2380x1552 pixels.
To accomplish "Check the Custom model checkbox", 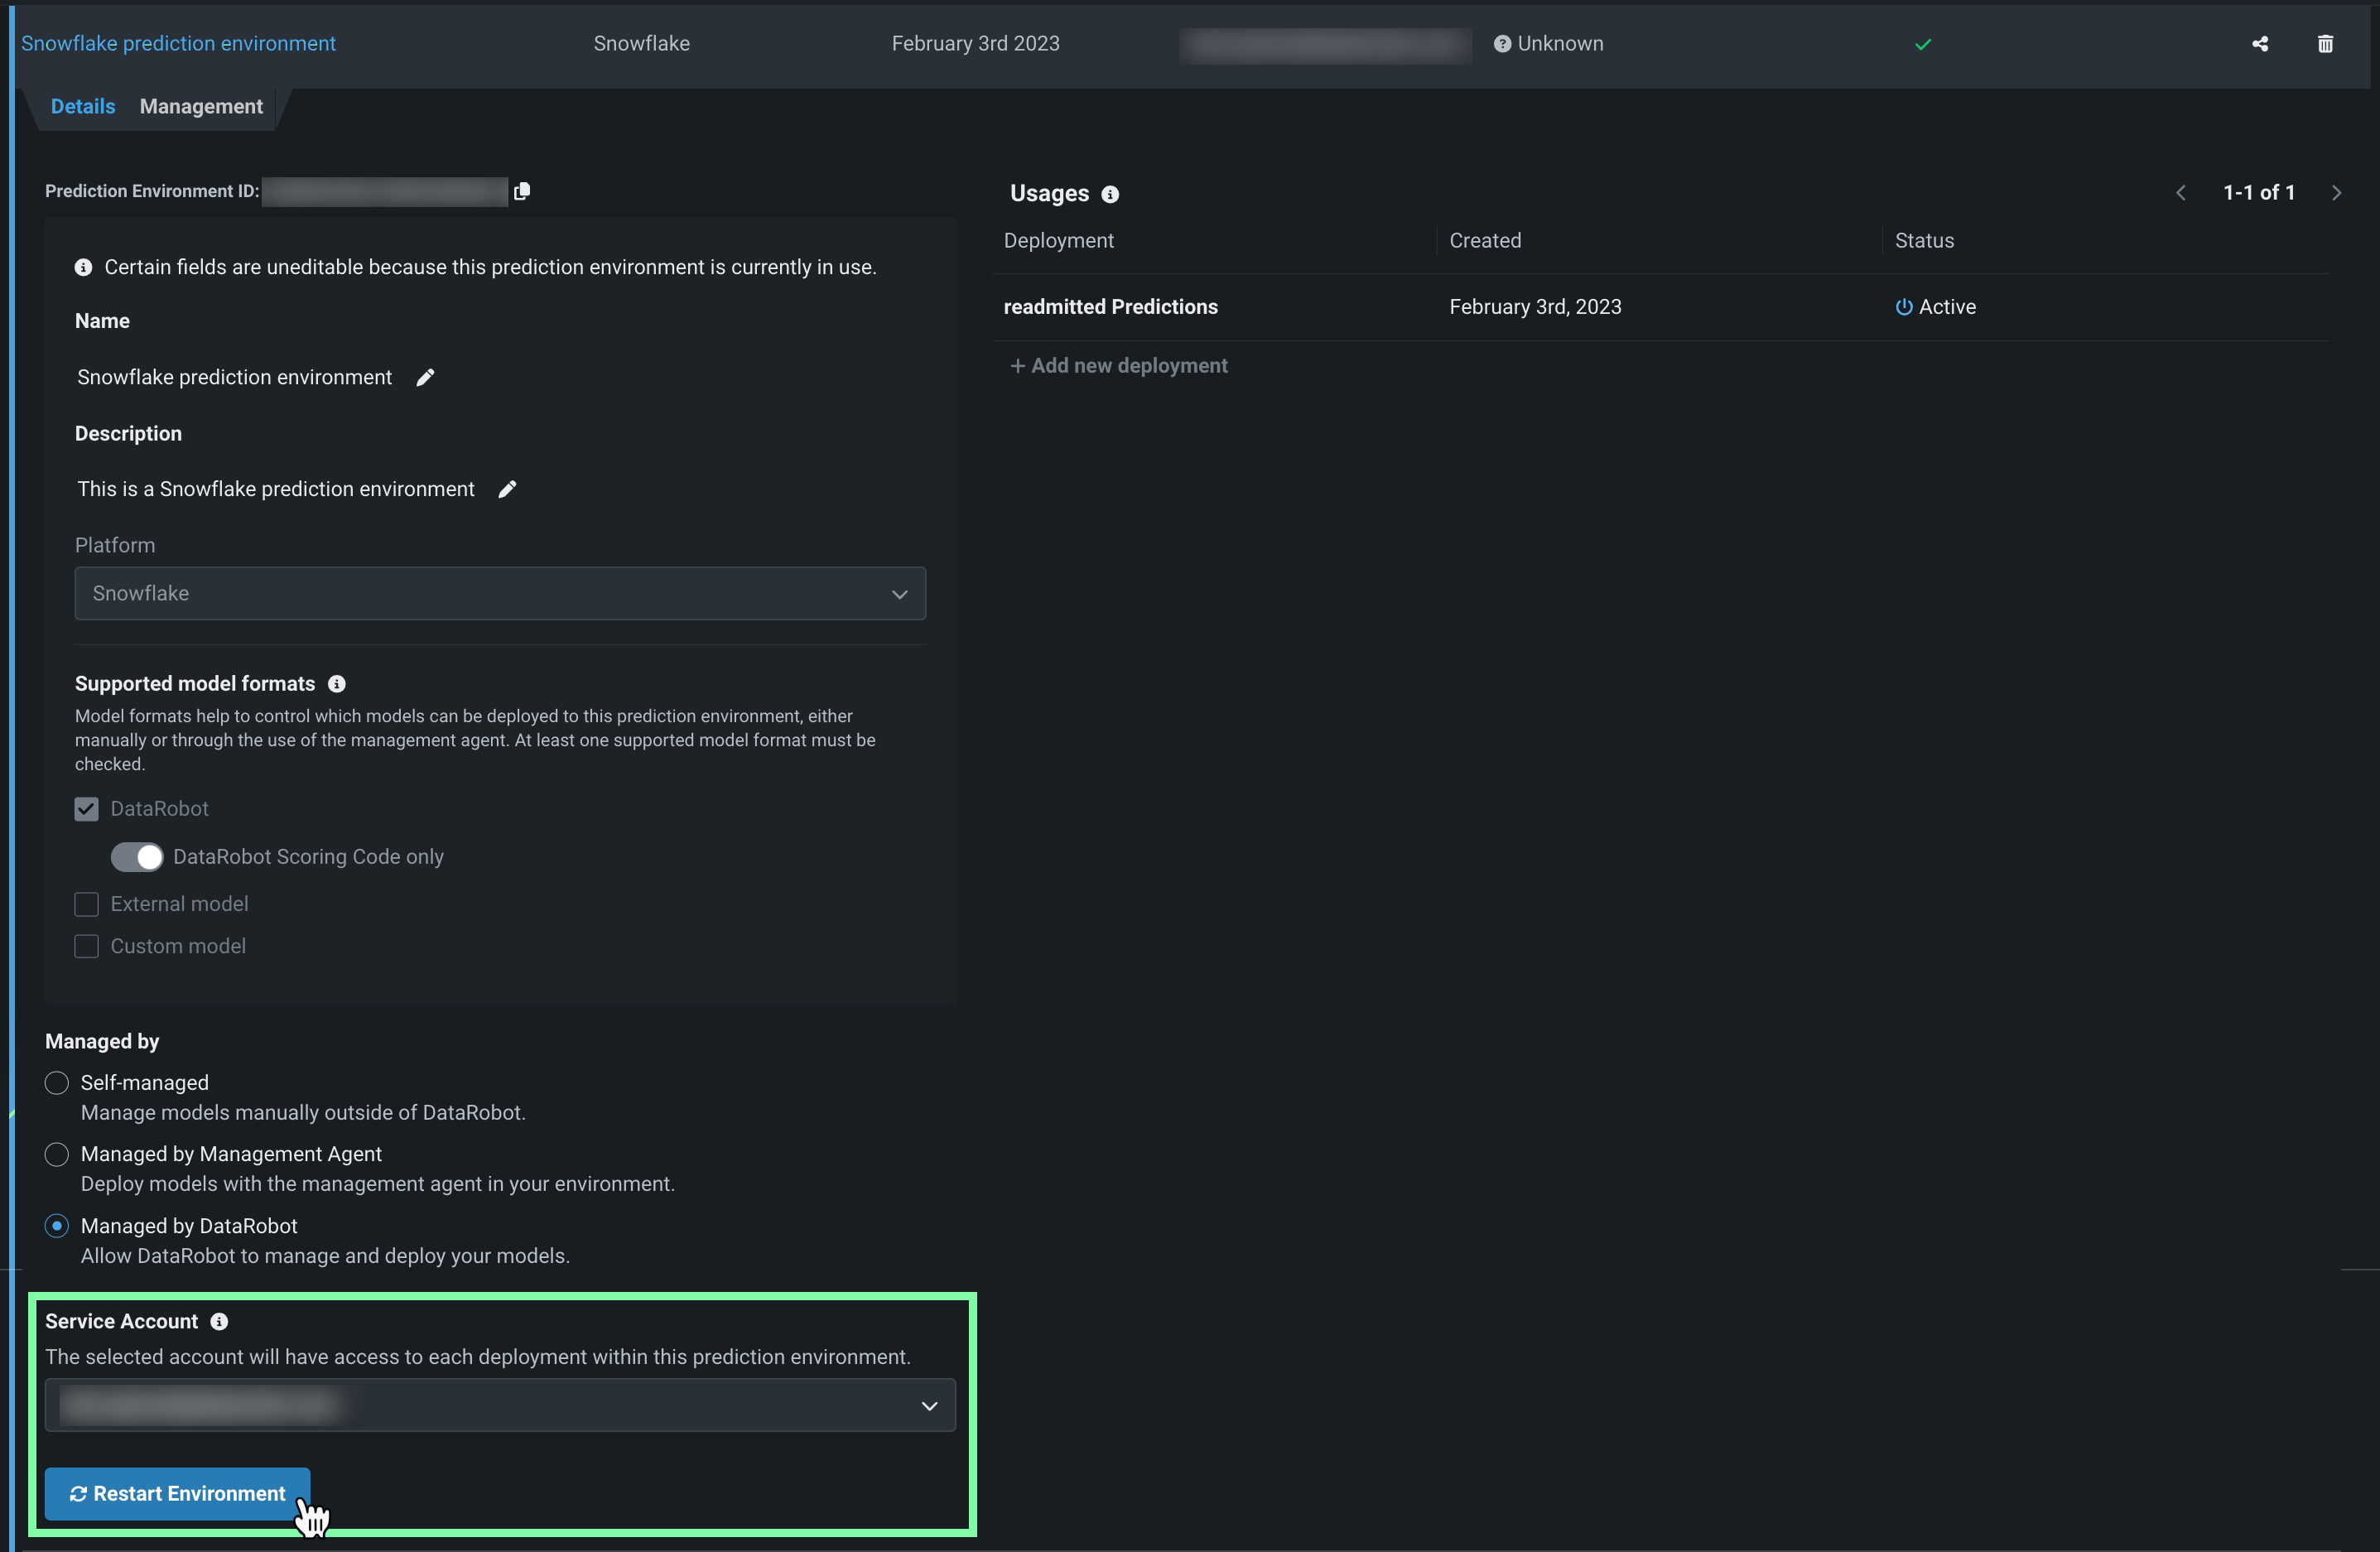I will point(87,946).
